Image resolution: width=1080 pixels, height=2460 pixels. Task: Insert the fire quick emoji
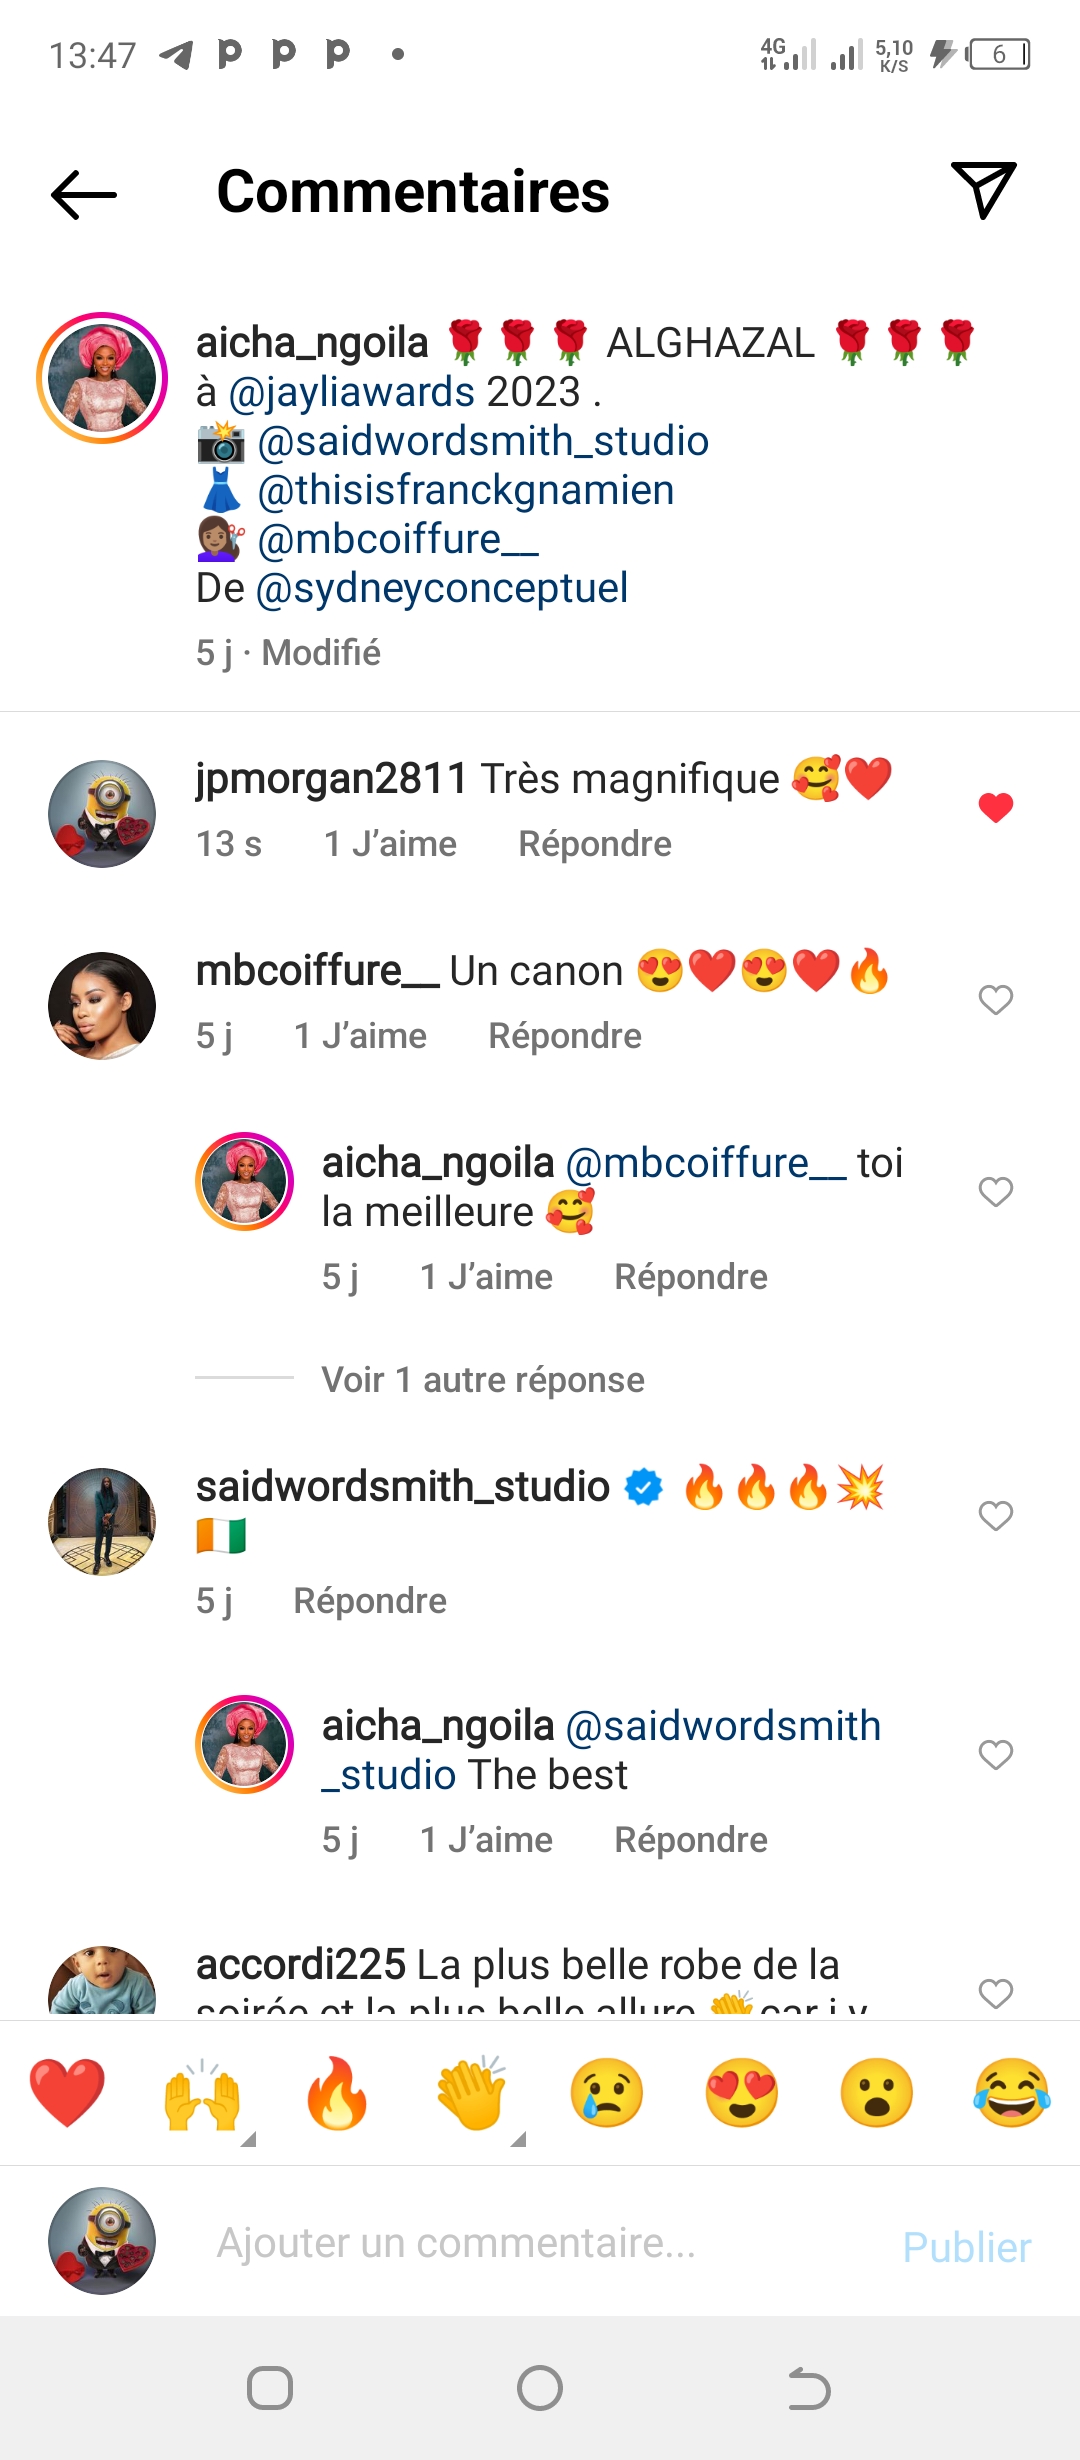point(337,2094)
